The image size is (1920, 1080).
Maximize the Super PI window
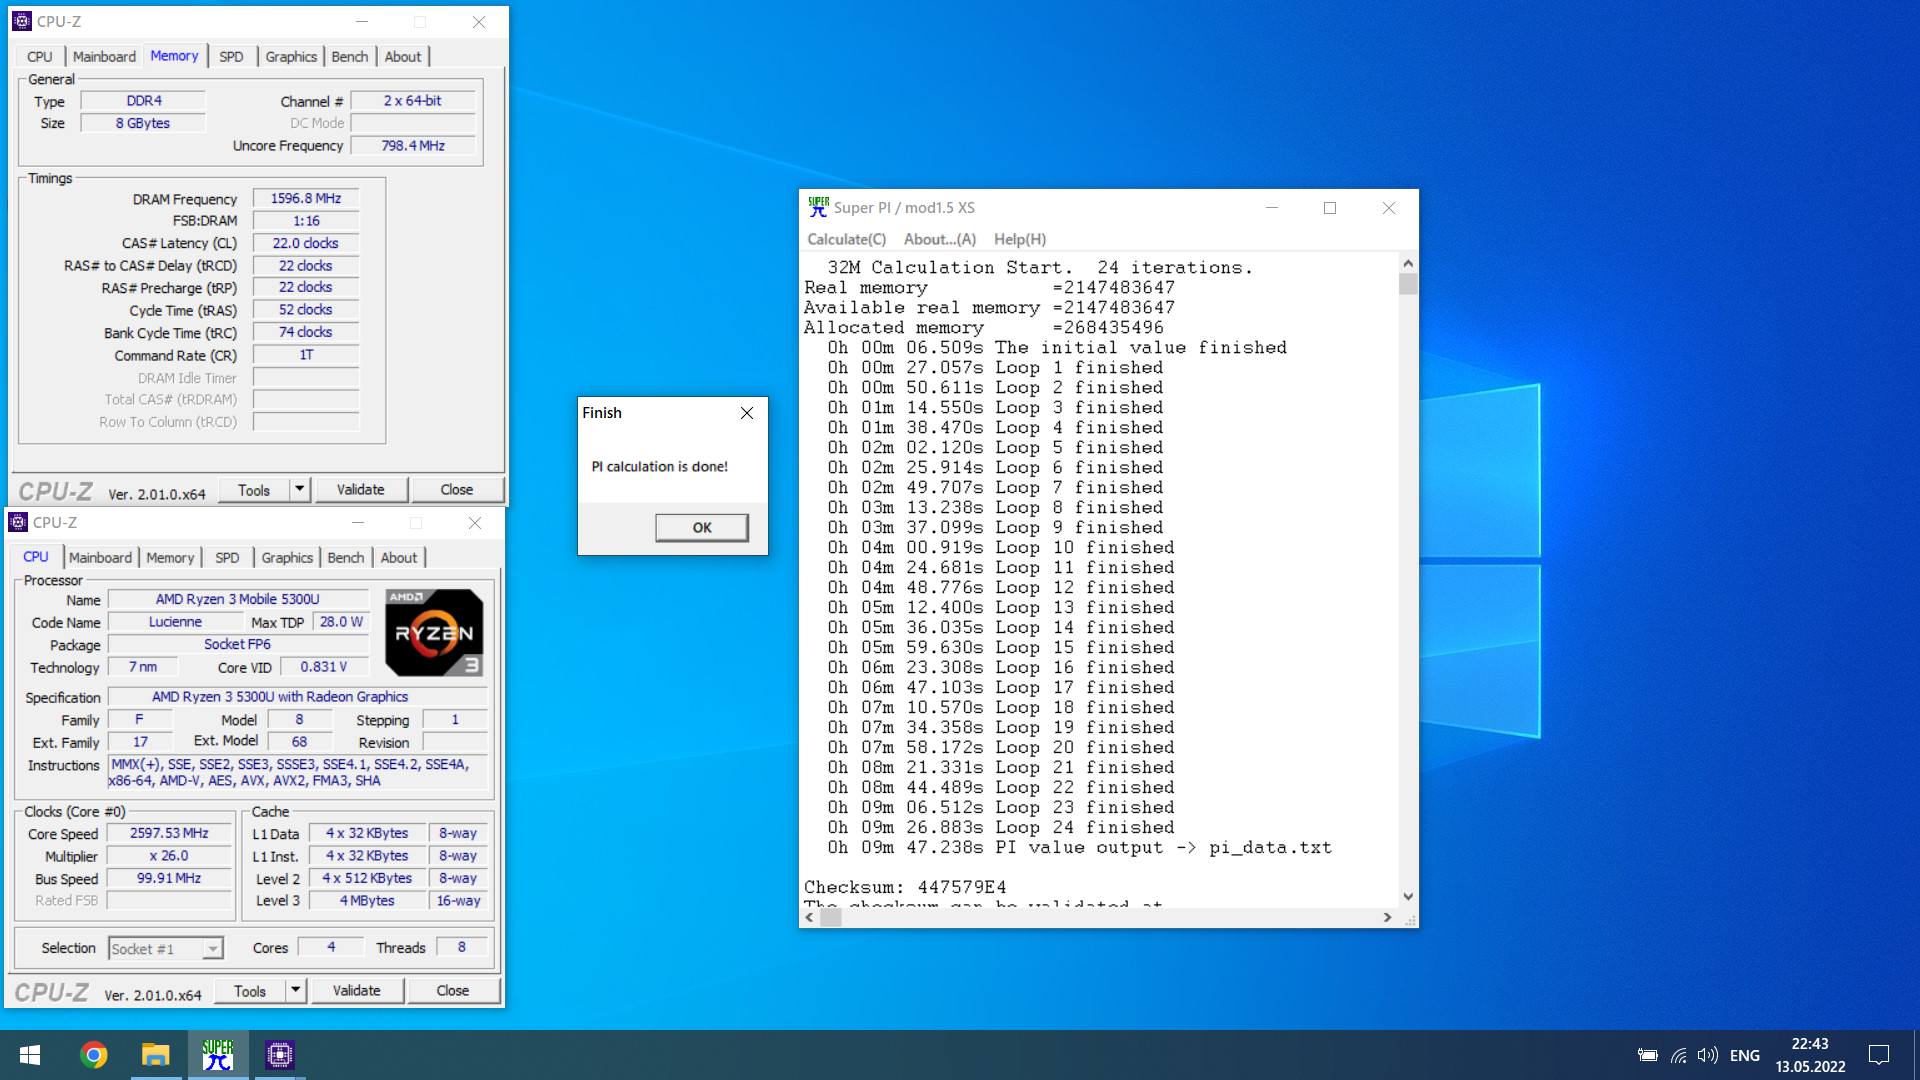[1330, 208]
